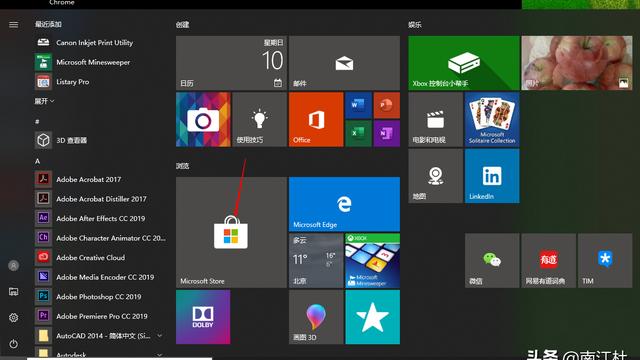The height and width of the screenshot is (360, 640).
Task: Open the WeChat (微信) tile
Action: (x=492, y=261)
